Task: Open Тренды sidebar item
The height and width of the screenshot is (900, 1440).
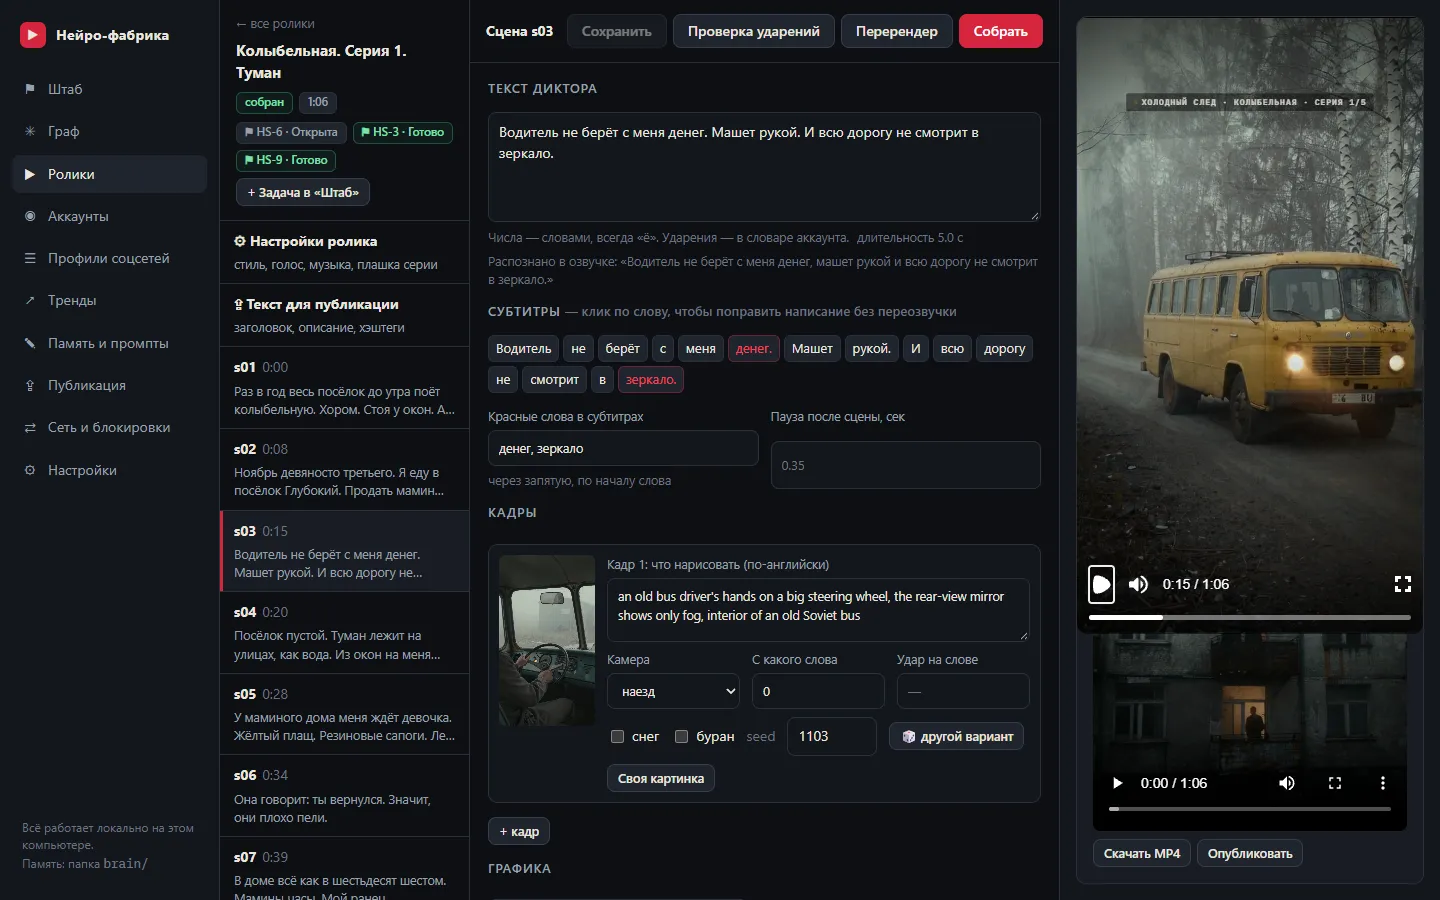Action: pos(109,300)
